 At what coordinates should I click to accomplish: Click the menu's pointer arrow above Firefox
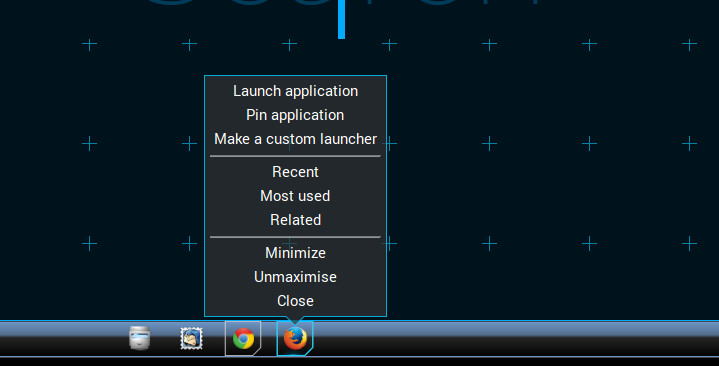coord(295,320)
